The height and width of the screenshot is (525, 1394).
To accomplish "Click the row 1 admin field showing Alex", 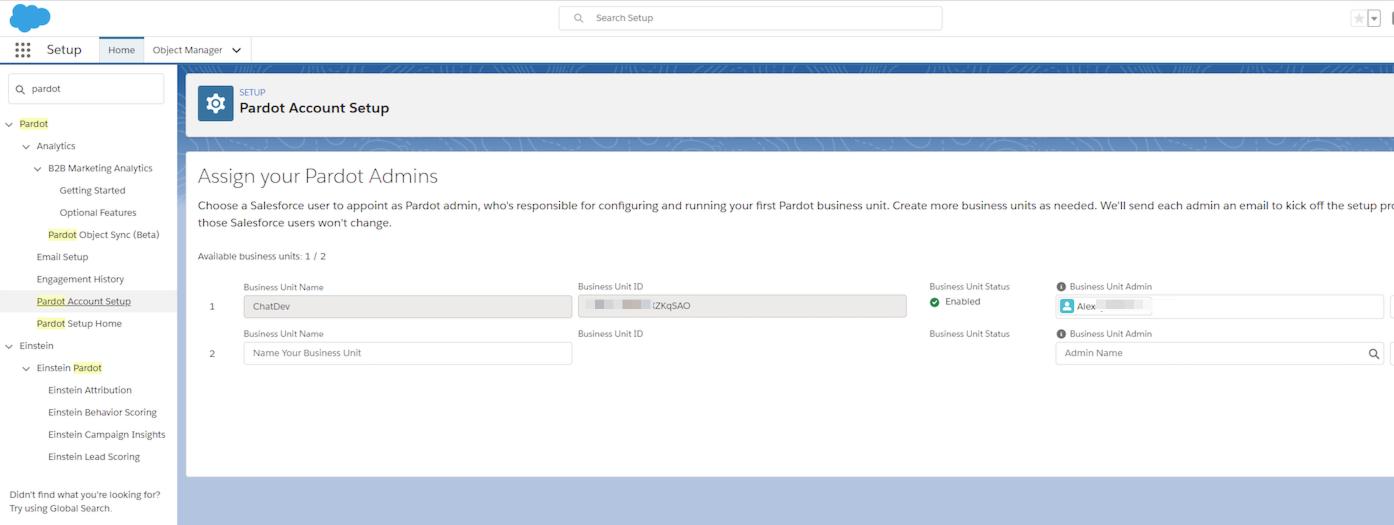I will [1220, 306].
